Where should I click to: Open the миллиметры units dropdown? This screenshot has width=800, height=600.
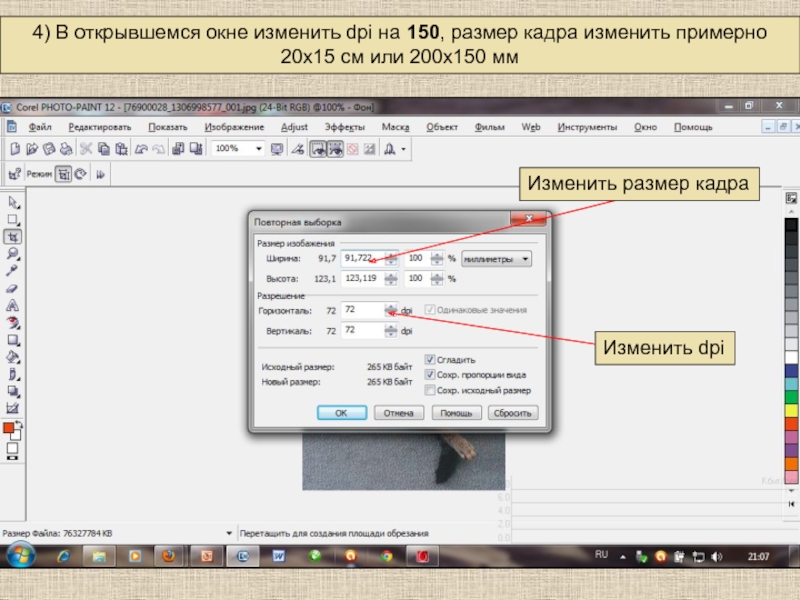click(x=496, y=259)
